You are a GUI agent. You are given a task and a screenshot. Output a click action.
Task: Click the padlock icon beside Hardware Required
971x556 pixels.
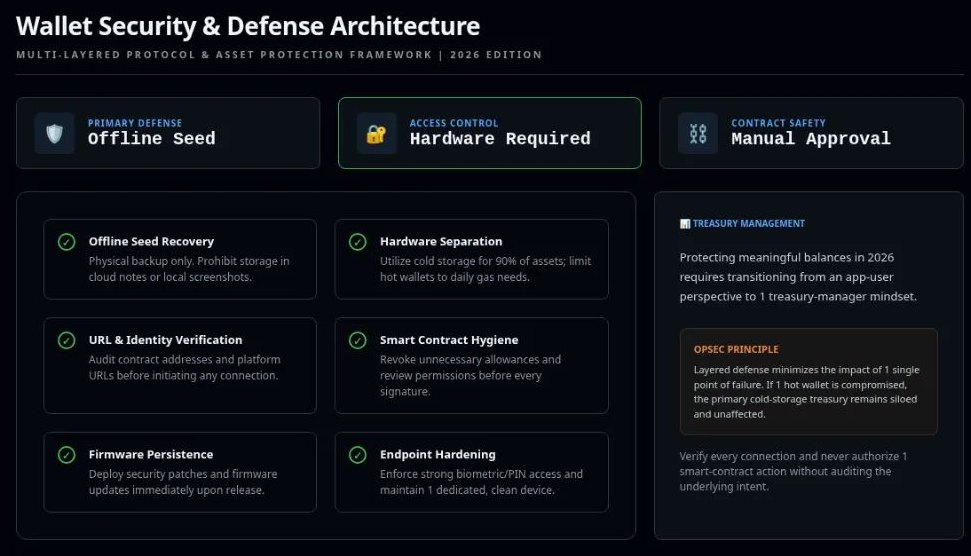(x=376, y=133)
